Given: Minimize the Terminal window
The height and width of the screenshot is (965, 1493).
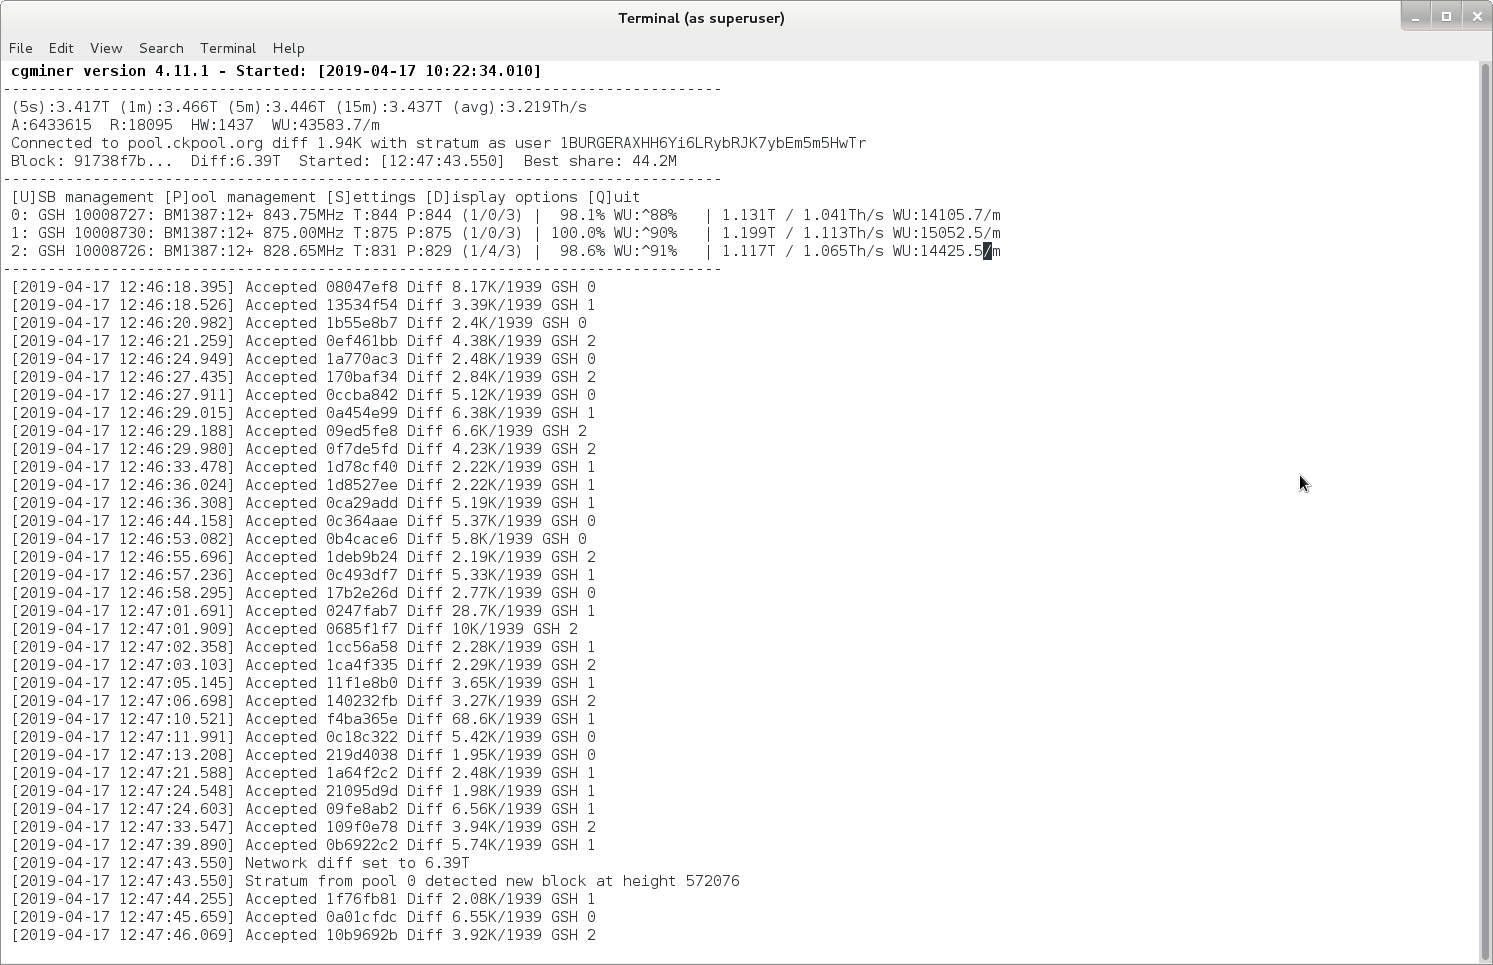Looking at the screenshot, I should coord(1416,16).
